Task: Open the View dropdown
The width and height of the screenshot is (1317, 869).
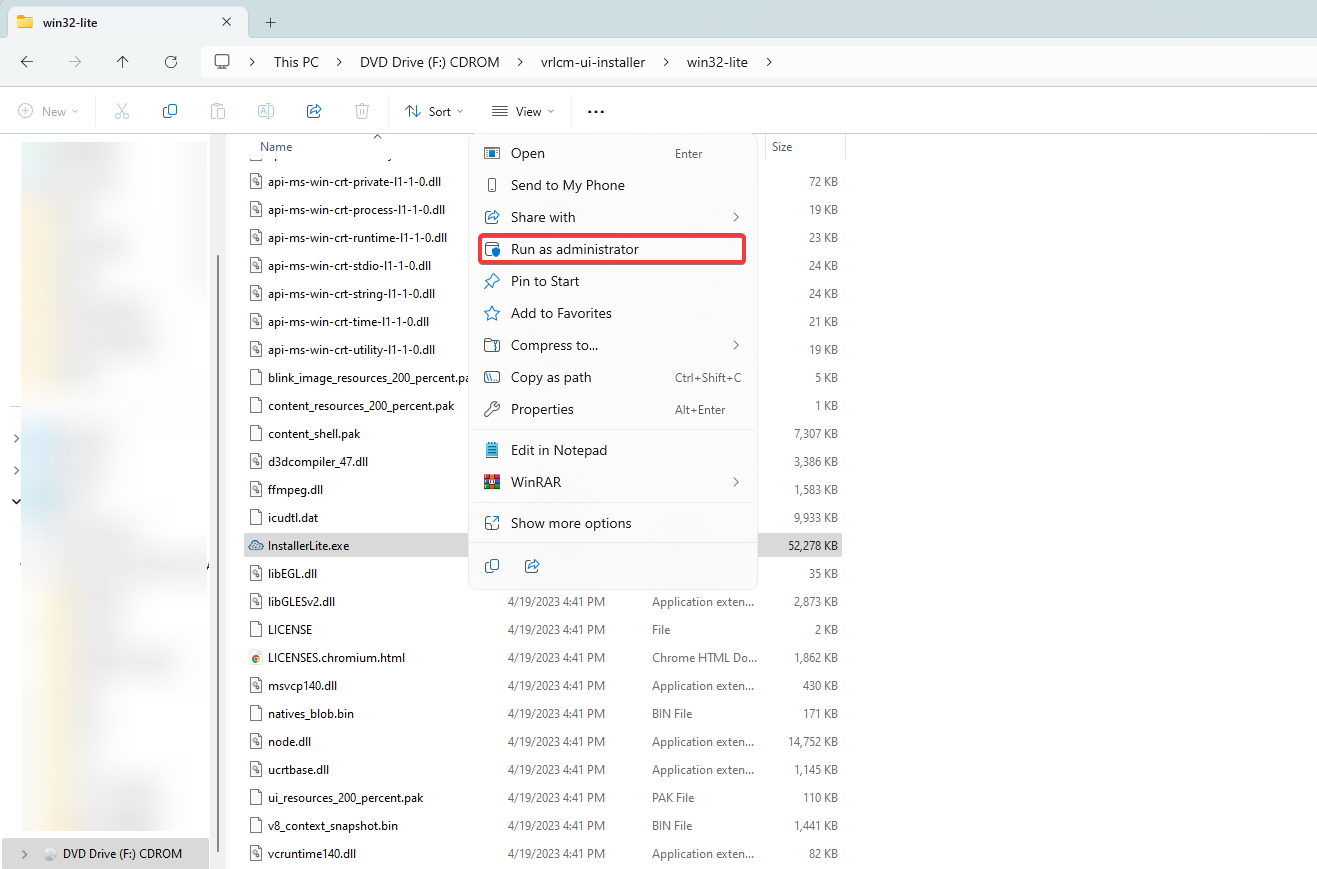Action: (x=523, y=112)
